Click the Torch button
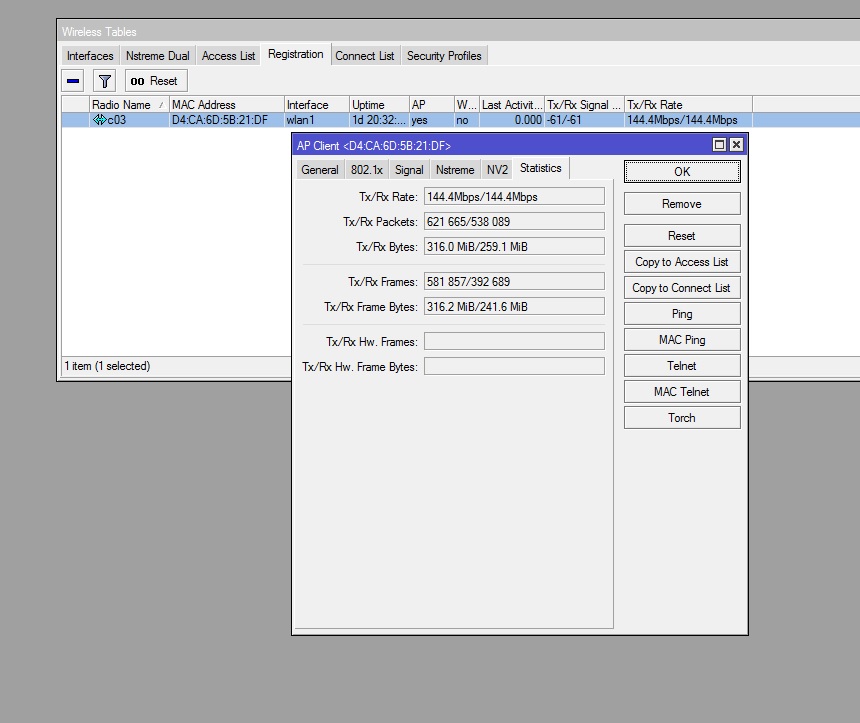This screenshot has width=860, height=723. [682, 418]
